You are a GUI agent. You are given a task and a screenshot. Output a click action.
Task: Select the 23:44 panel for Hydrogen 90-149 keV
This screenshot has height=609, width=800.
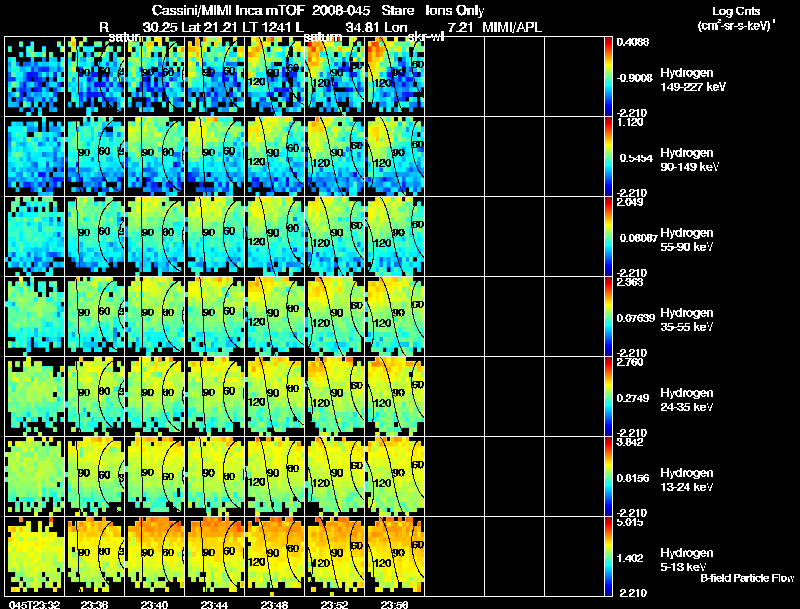tap(215, 157)
